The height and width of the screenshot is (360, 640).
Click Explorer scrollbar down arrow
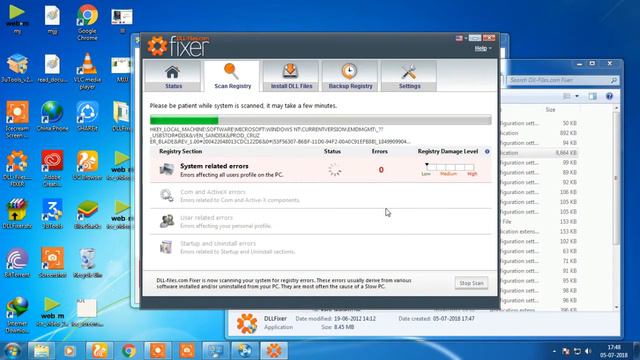point(616,307)
